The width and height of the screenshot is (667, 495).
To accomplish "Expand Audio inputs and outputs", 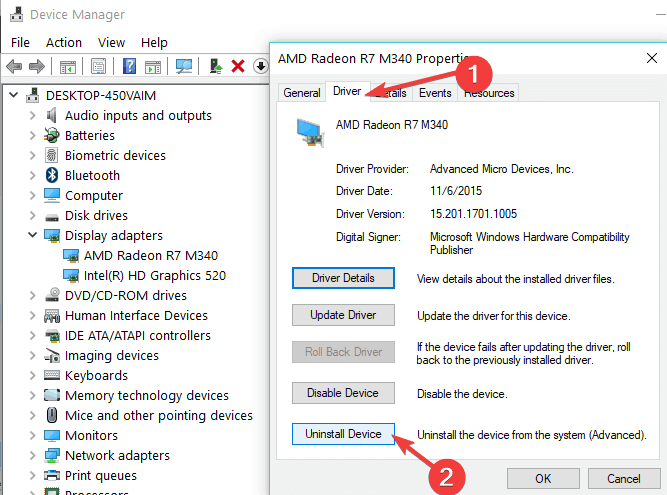I will [x=32, y=115].
